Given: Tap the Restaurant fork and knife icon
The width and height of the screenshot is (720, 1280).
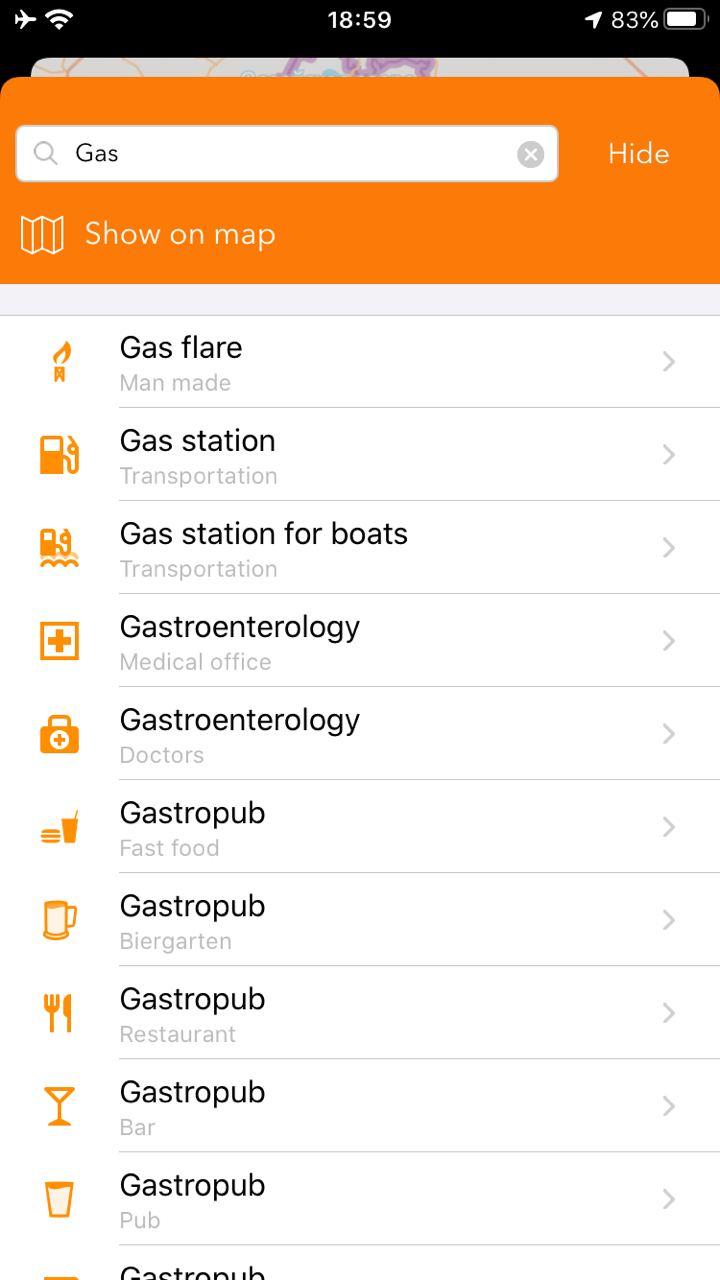Looking at the screenshot, I should [x=60, y=1013].
